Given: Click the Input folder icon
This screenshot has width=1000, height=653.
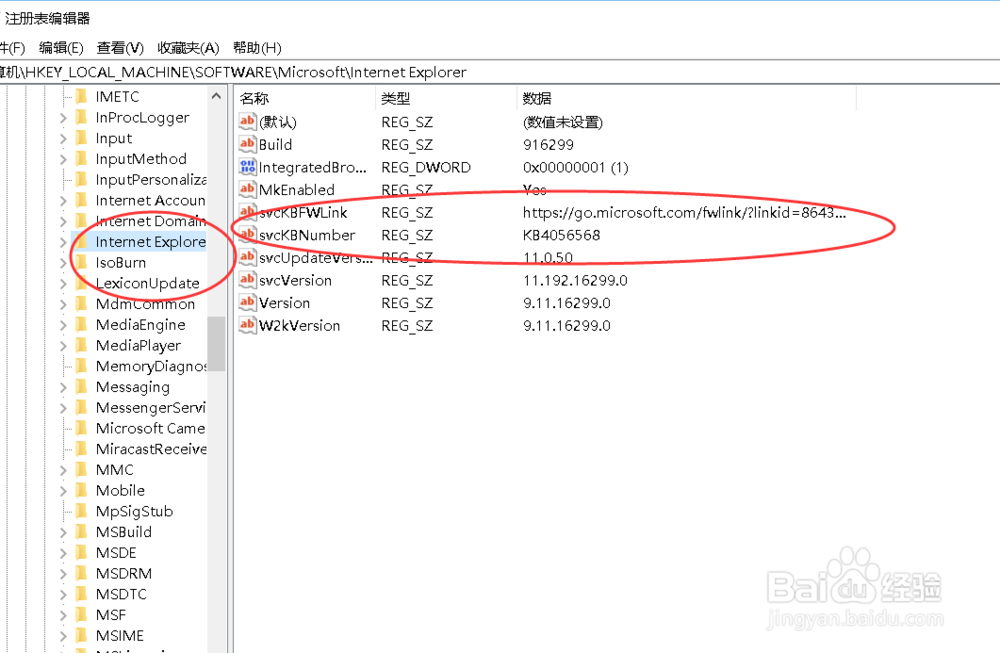Looking at the screenshot, I should (x=81, y=138).
